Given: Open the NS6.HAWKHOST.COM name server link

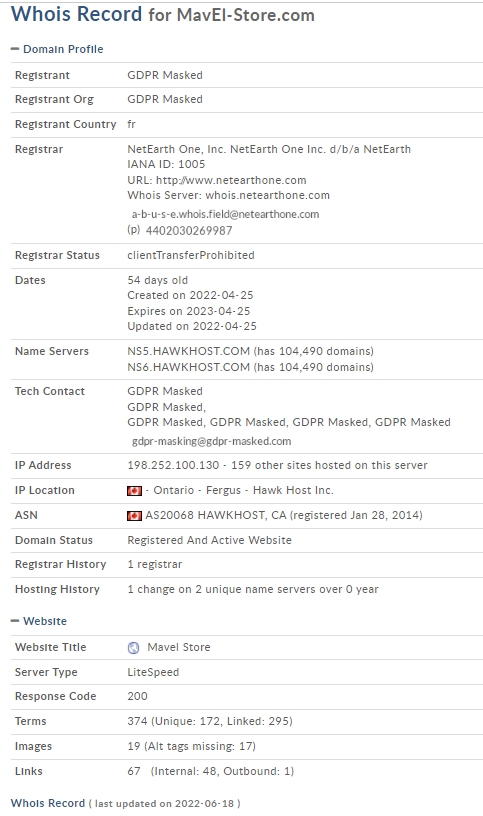Looking at the screenshot, I should (188, 367).
